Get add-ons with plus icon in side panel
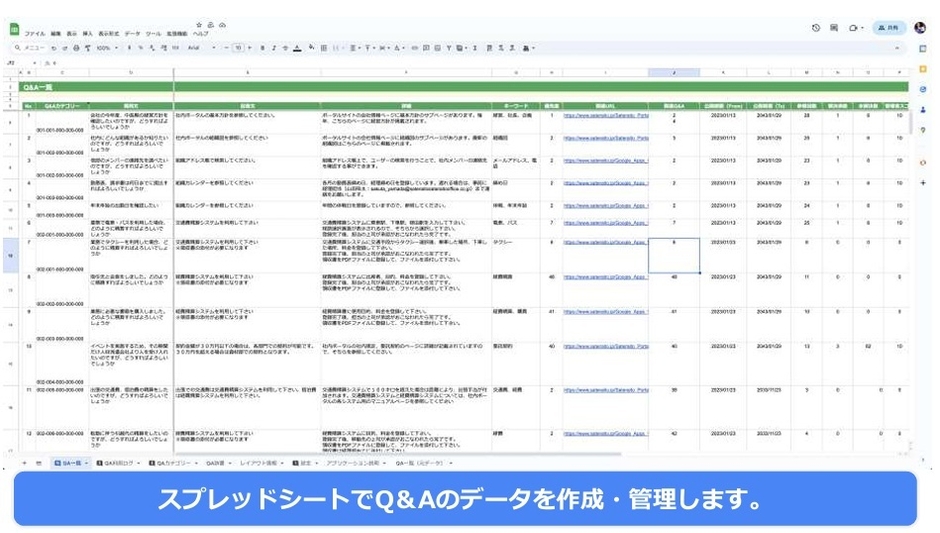The width and height of the screenshot is (940, 533). pos(923,182)
